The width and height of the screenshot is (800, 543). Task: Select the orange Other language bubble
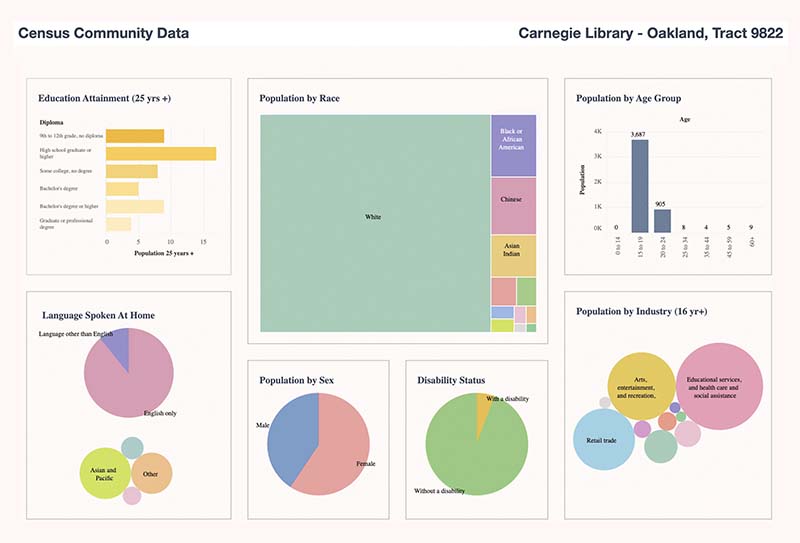(x=152, y=473)
